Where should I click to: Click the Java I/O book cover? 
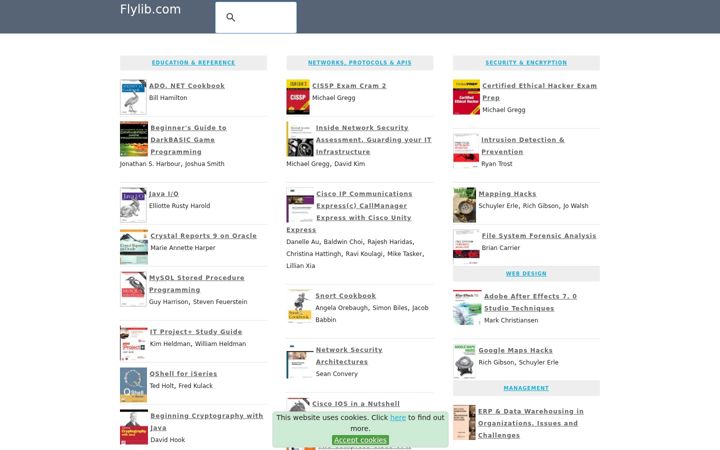133,205
